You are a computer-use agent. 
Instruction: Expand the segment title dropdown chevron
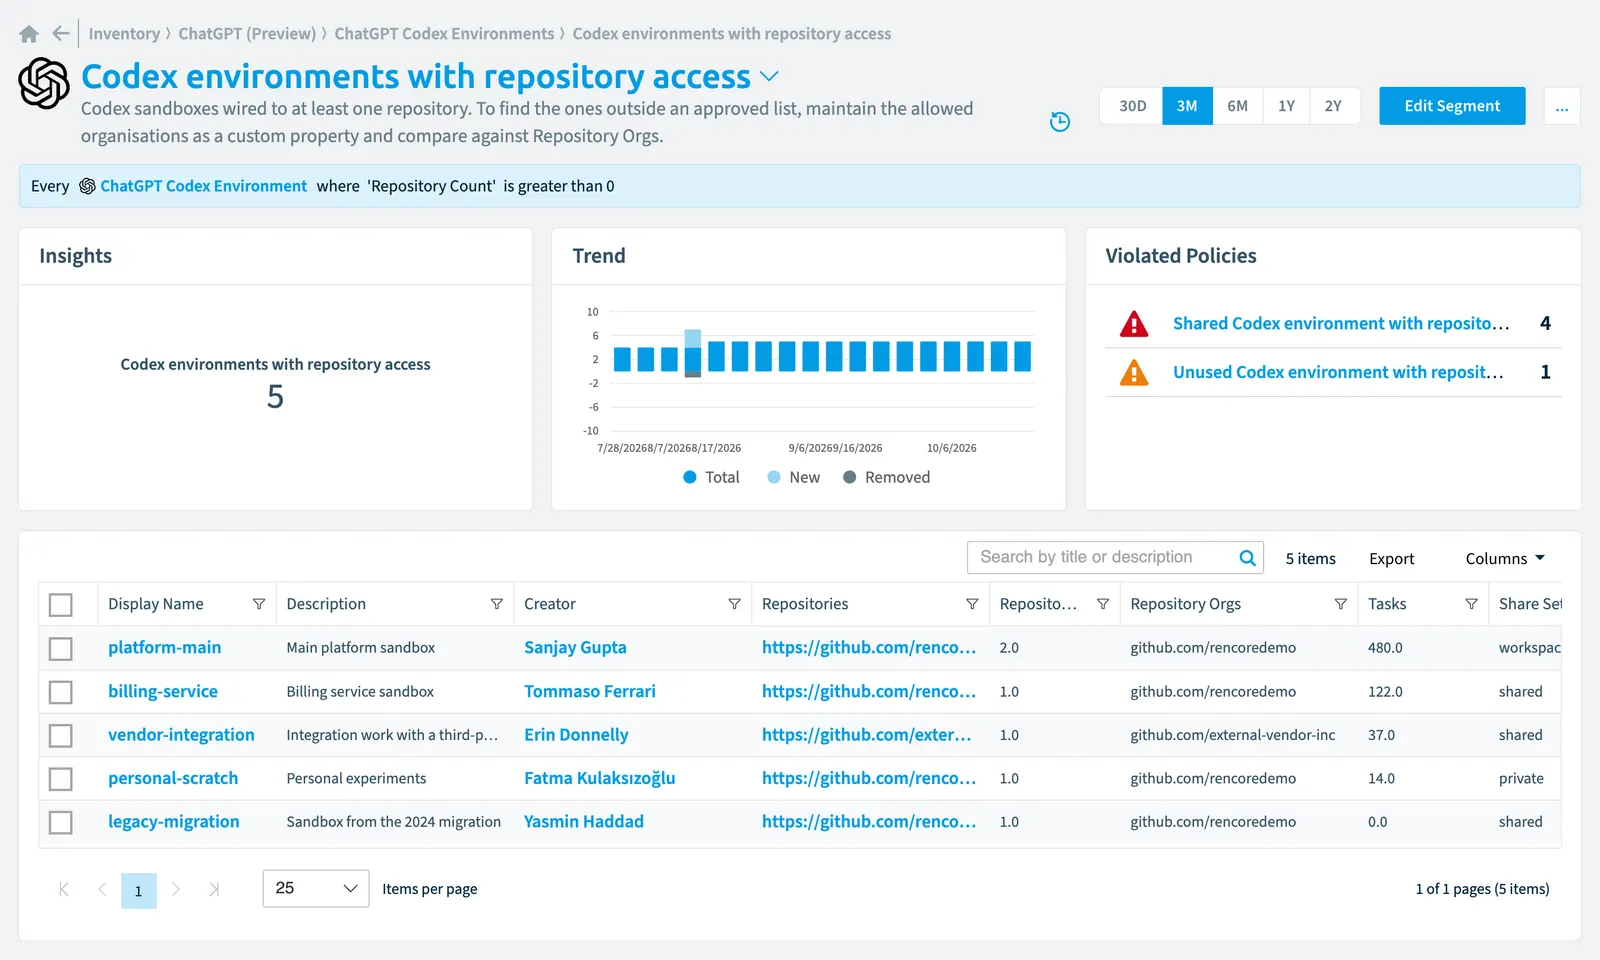pyautogui.click(x=769, y=76)
